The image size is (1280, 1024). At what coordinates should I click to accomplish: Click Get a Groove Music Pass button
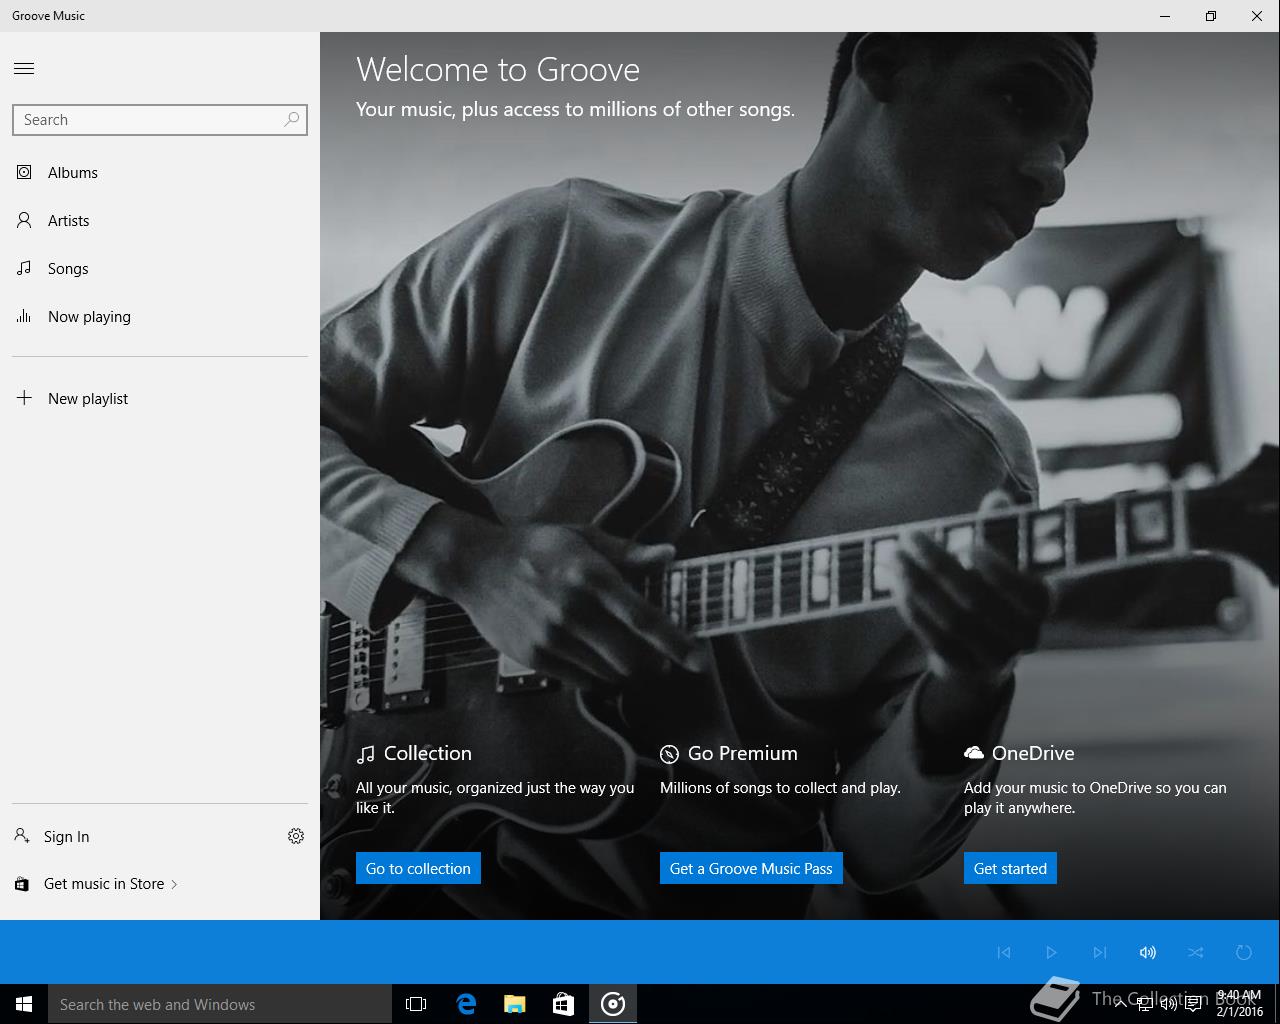pos(751,868)
